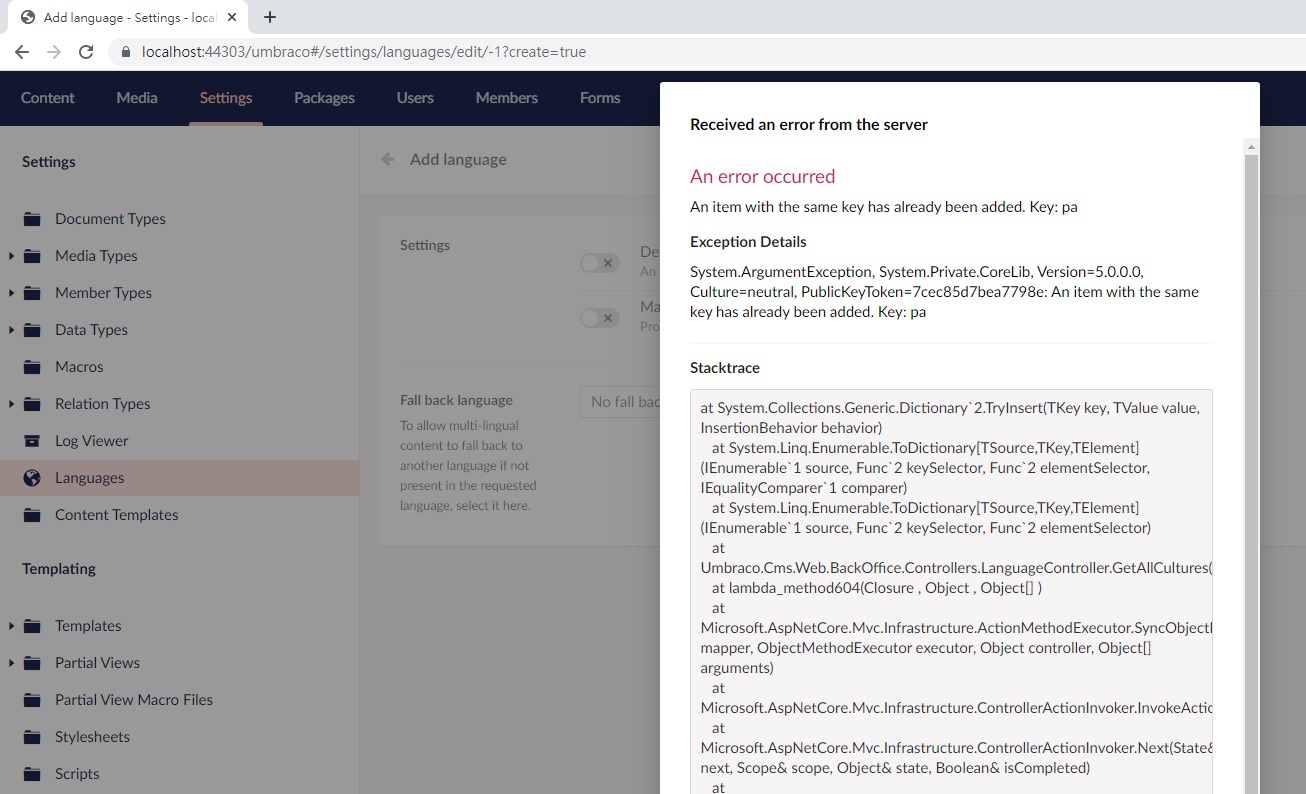Reload the page with browser refresh icon
1306x794 pixels.
click(86, 52)
